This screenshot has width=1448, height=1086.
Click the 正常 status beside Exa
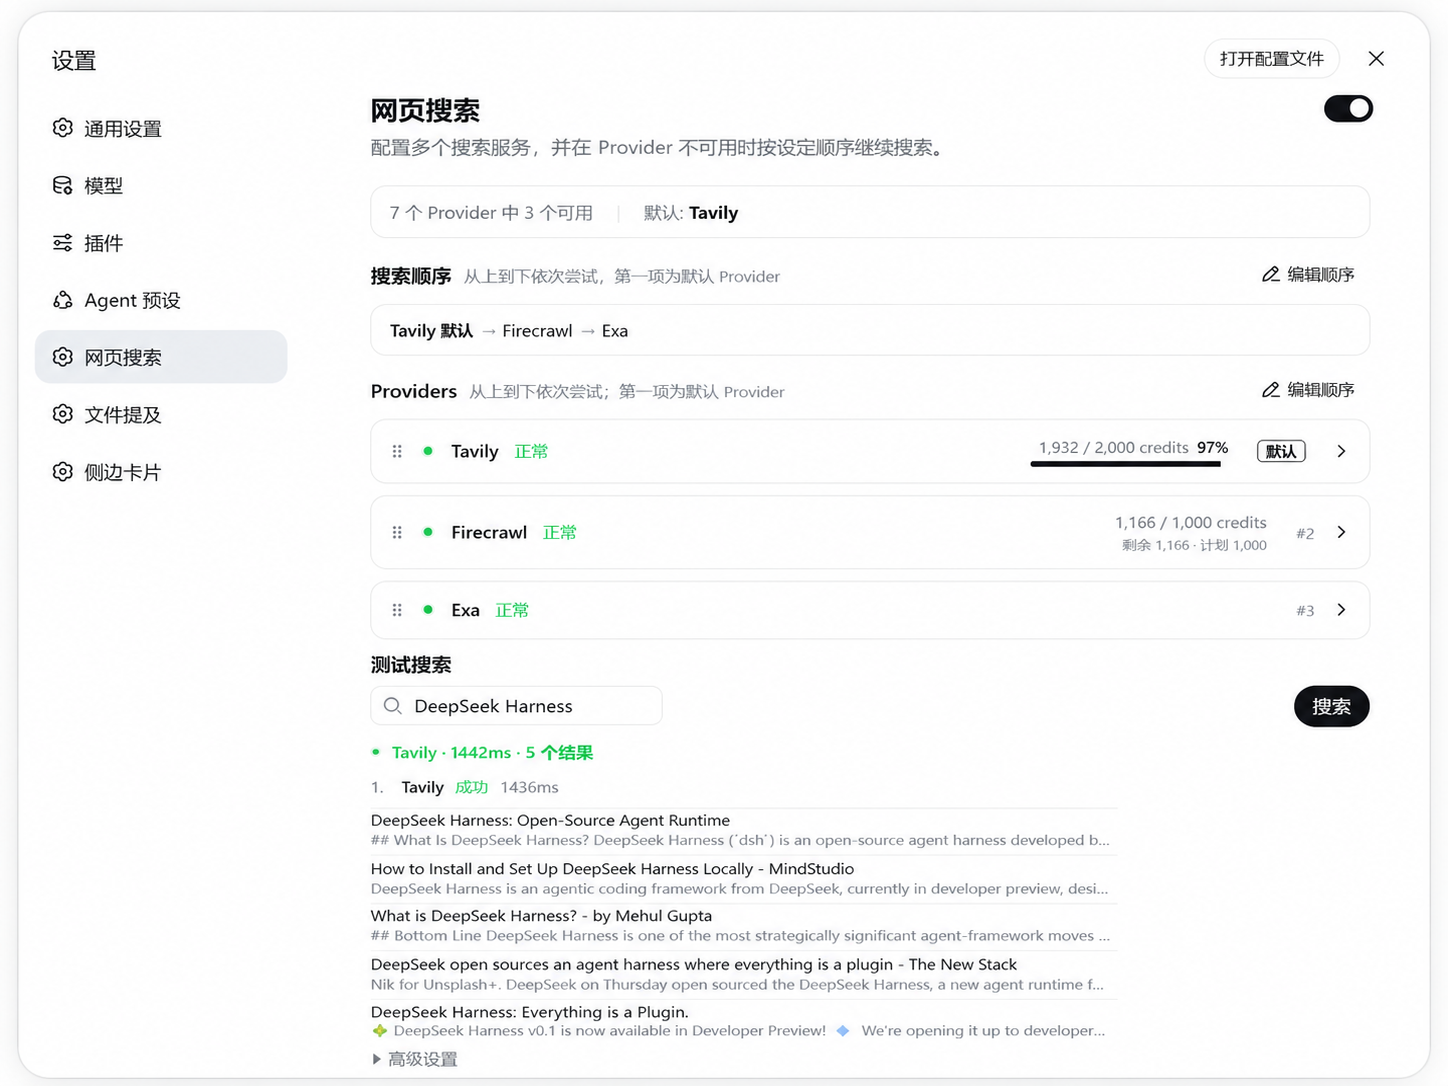(512, 610)
